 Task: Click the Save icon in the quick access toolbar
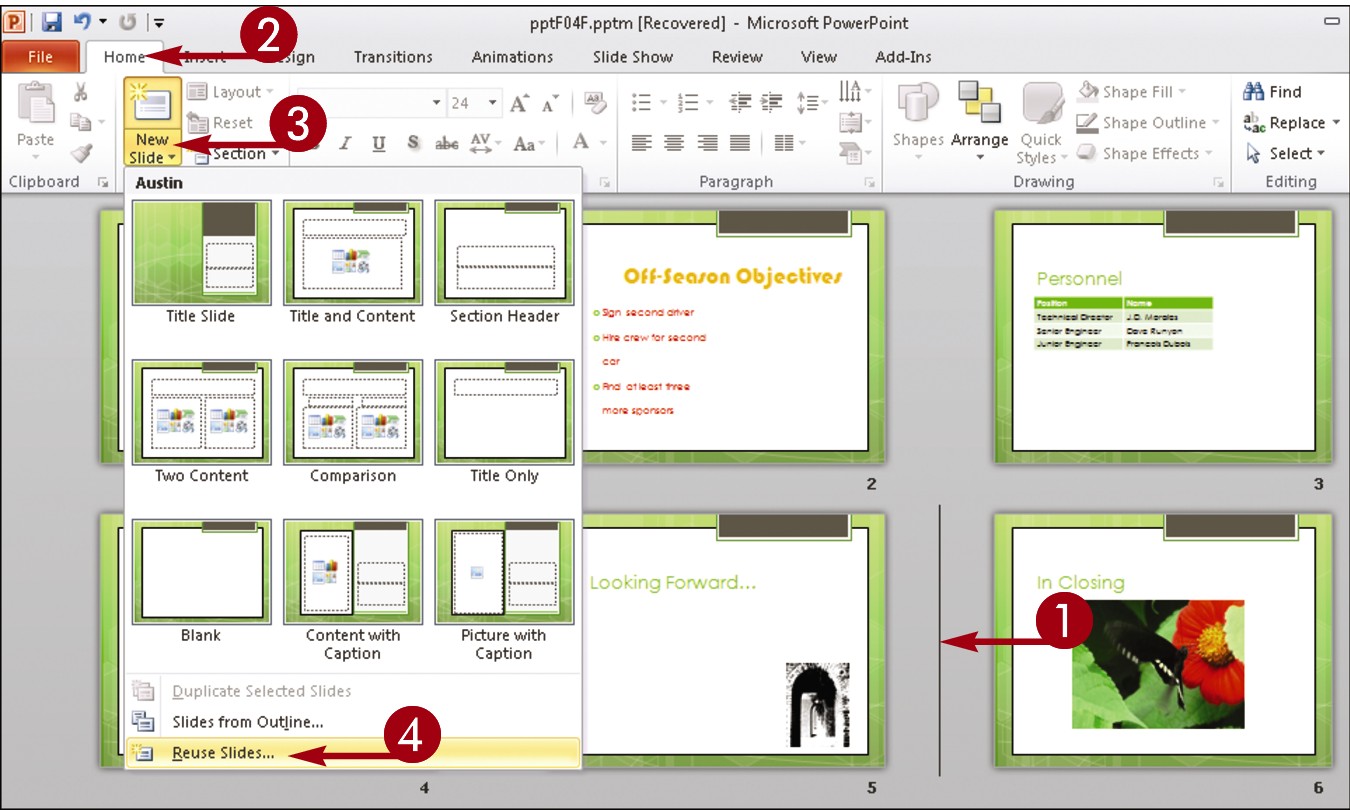point(52,22)
